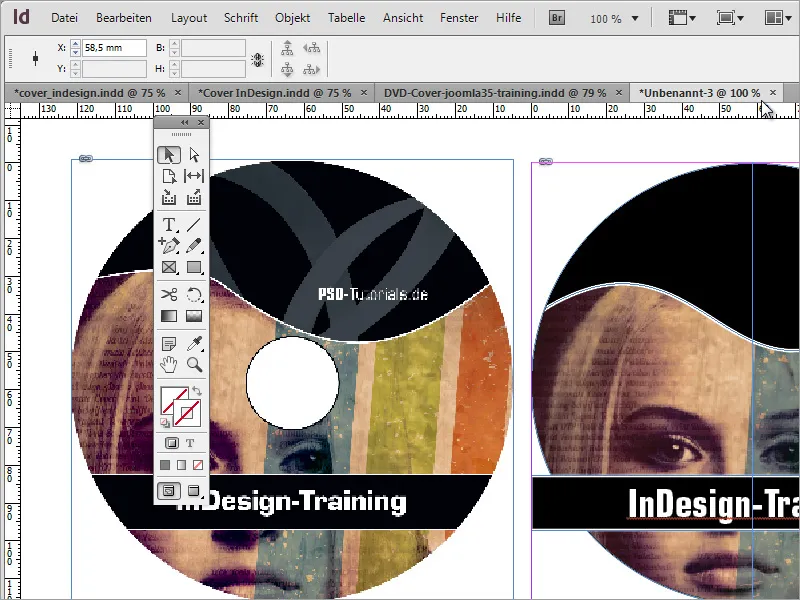The height and width of the screenshot is (600, 800).
Task: Select the Selection tool (black arrow)
Action: 169,155
